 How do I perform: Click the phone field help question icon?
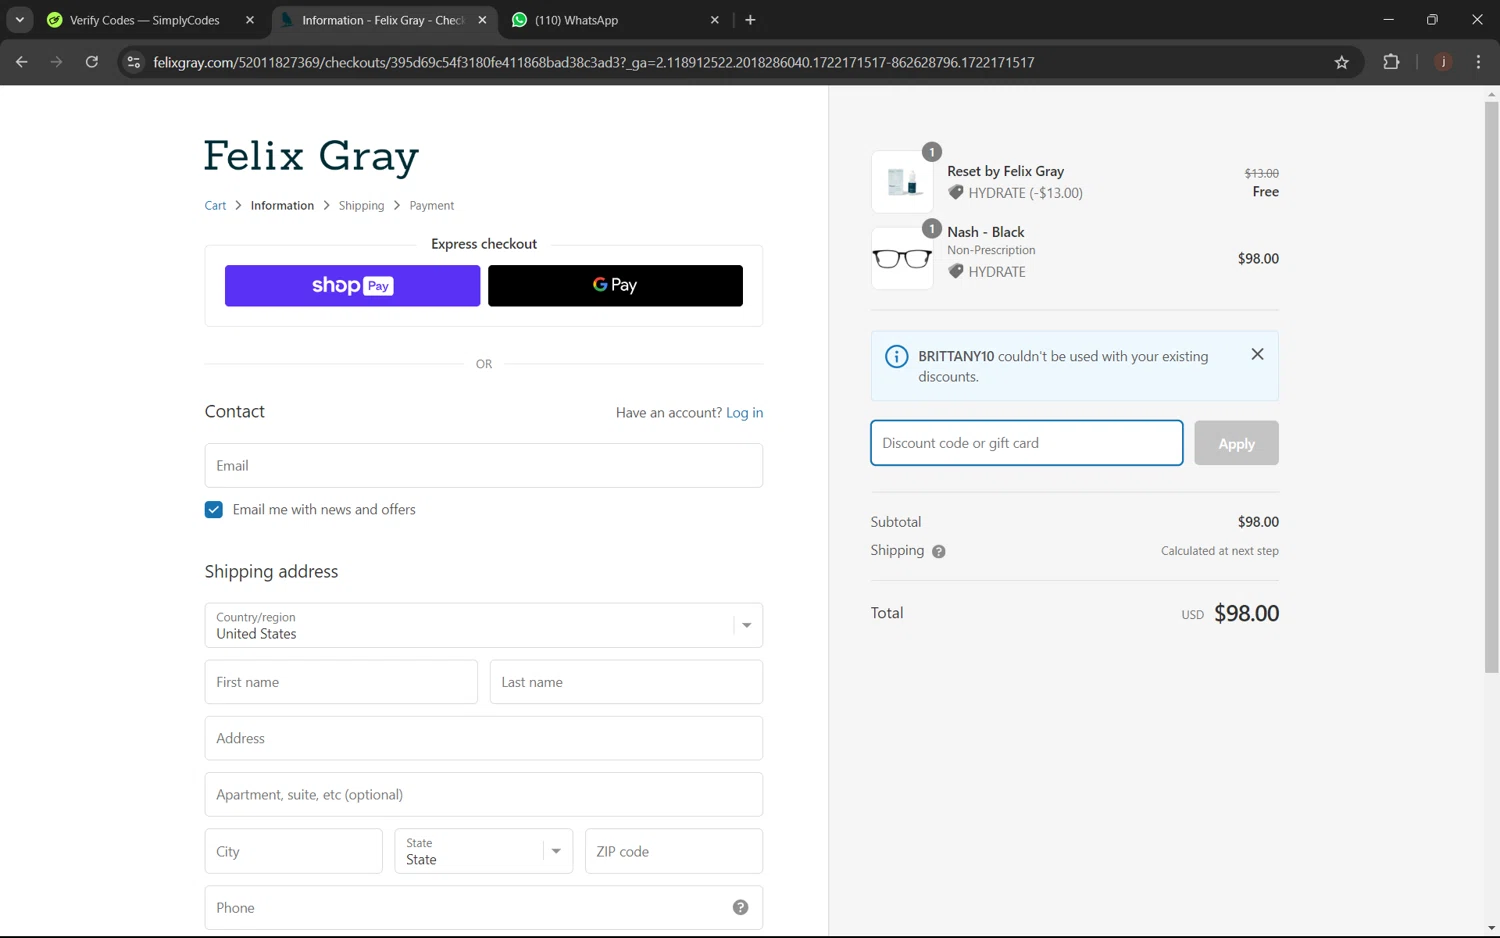[x=740, y=907]
